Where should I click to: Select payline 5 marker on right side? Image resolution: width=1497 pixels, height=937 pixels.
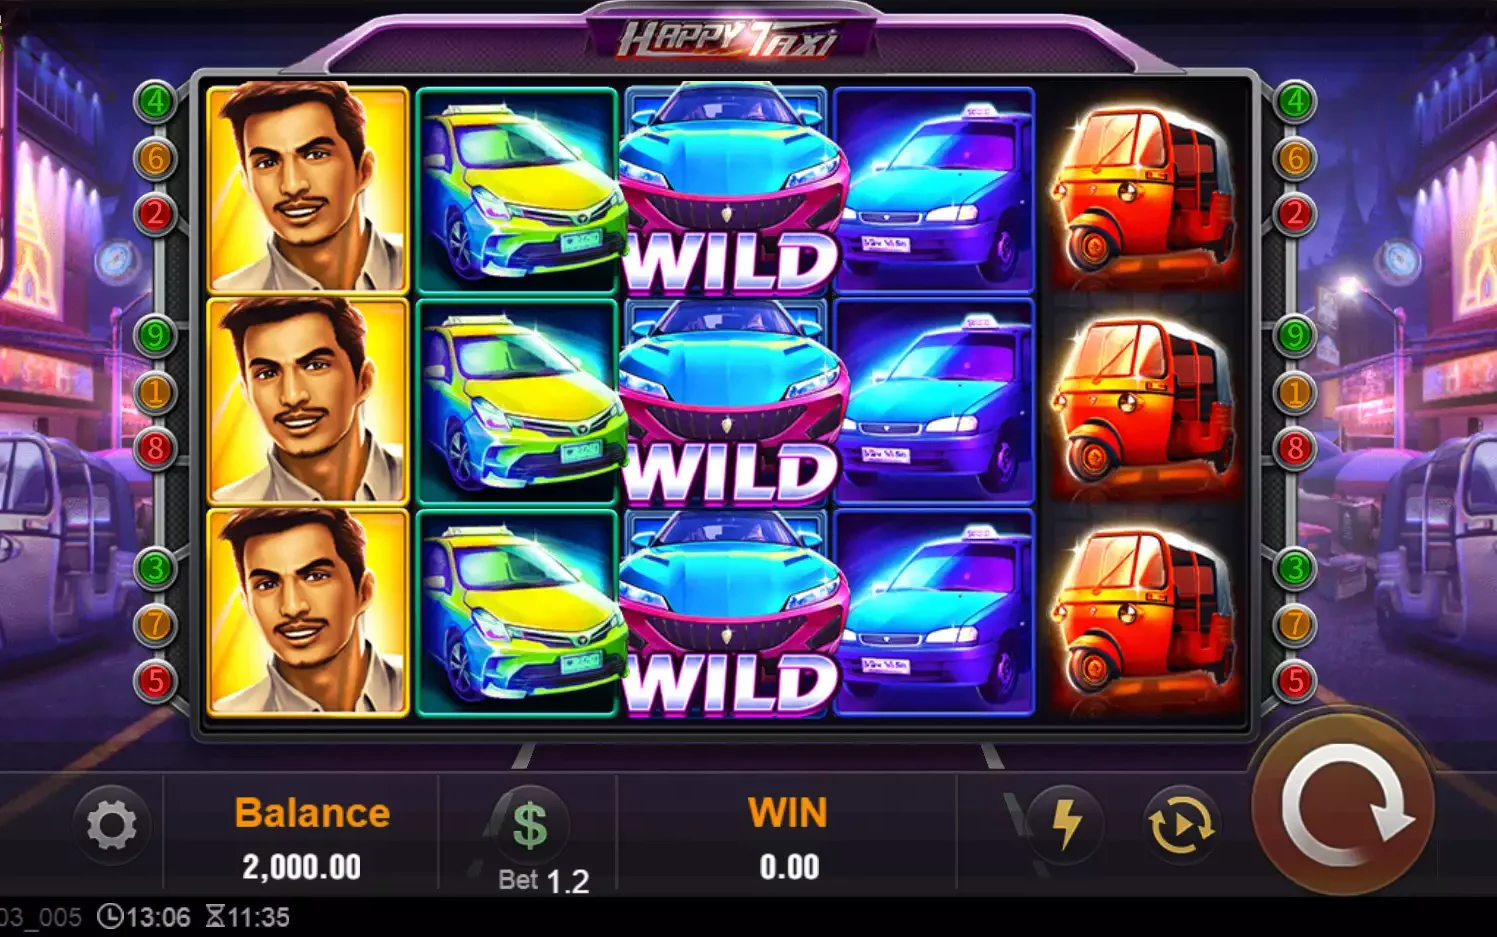[1295, 681]
